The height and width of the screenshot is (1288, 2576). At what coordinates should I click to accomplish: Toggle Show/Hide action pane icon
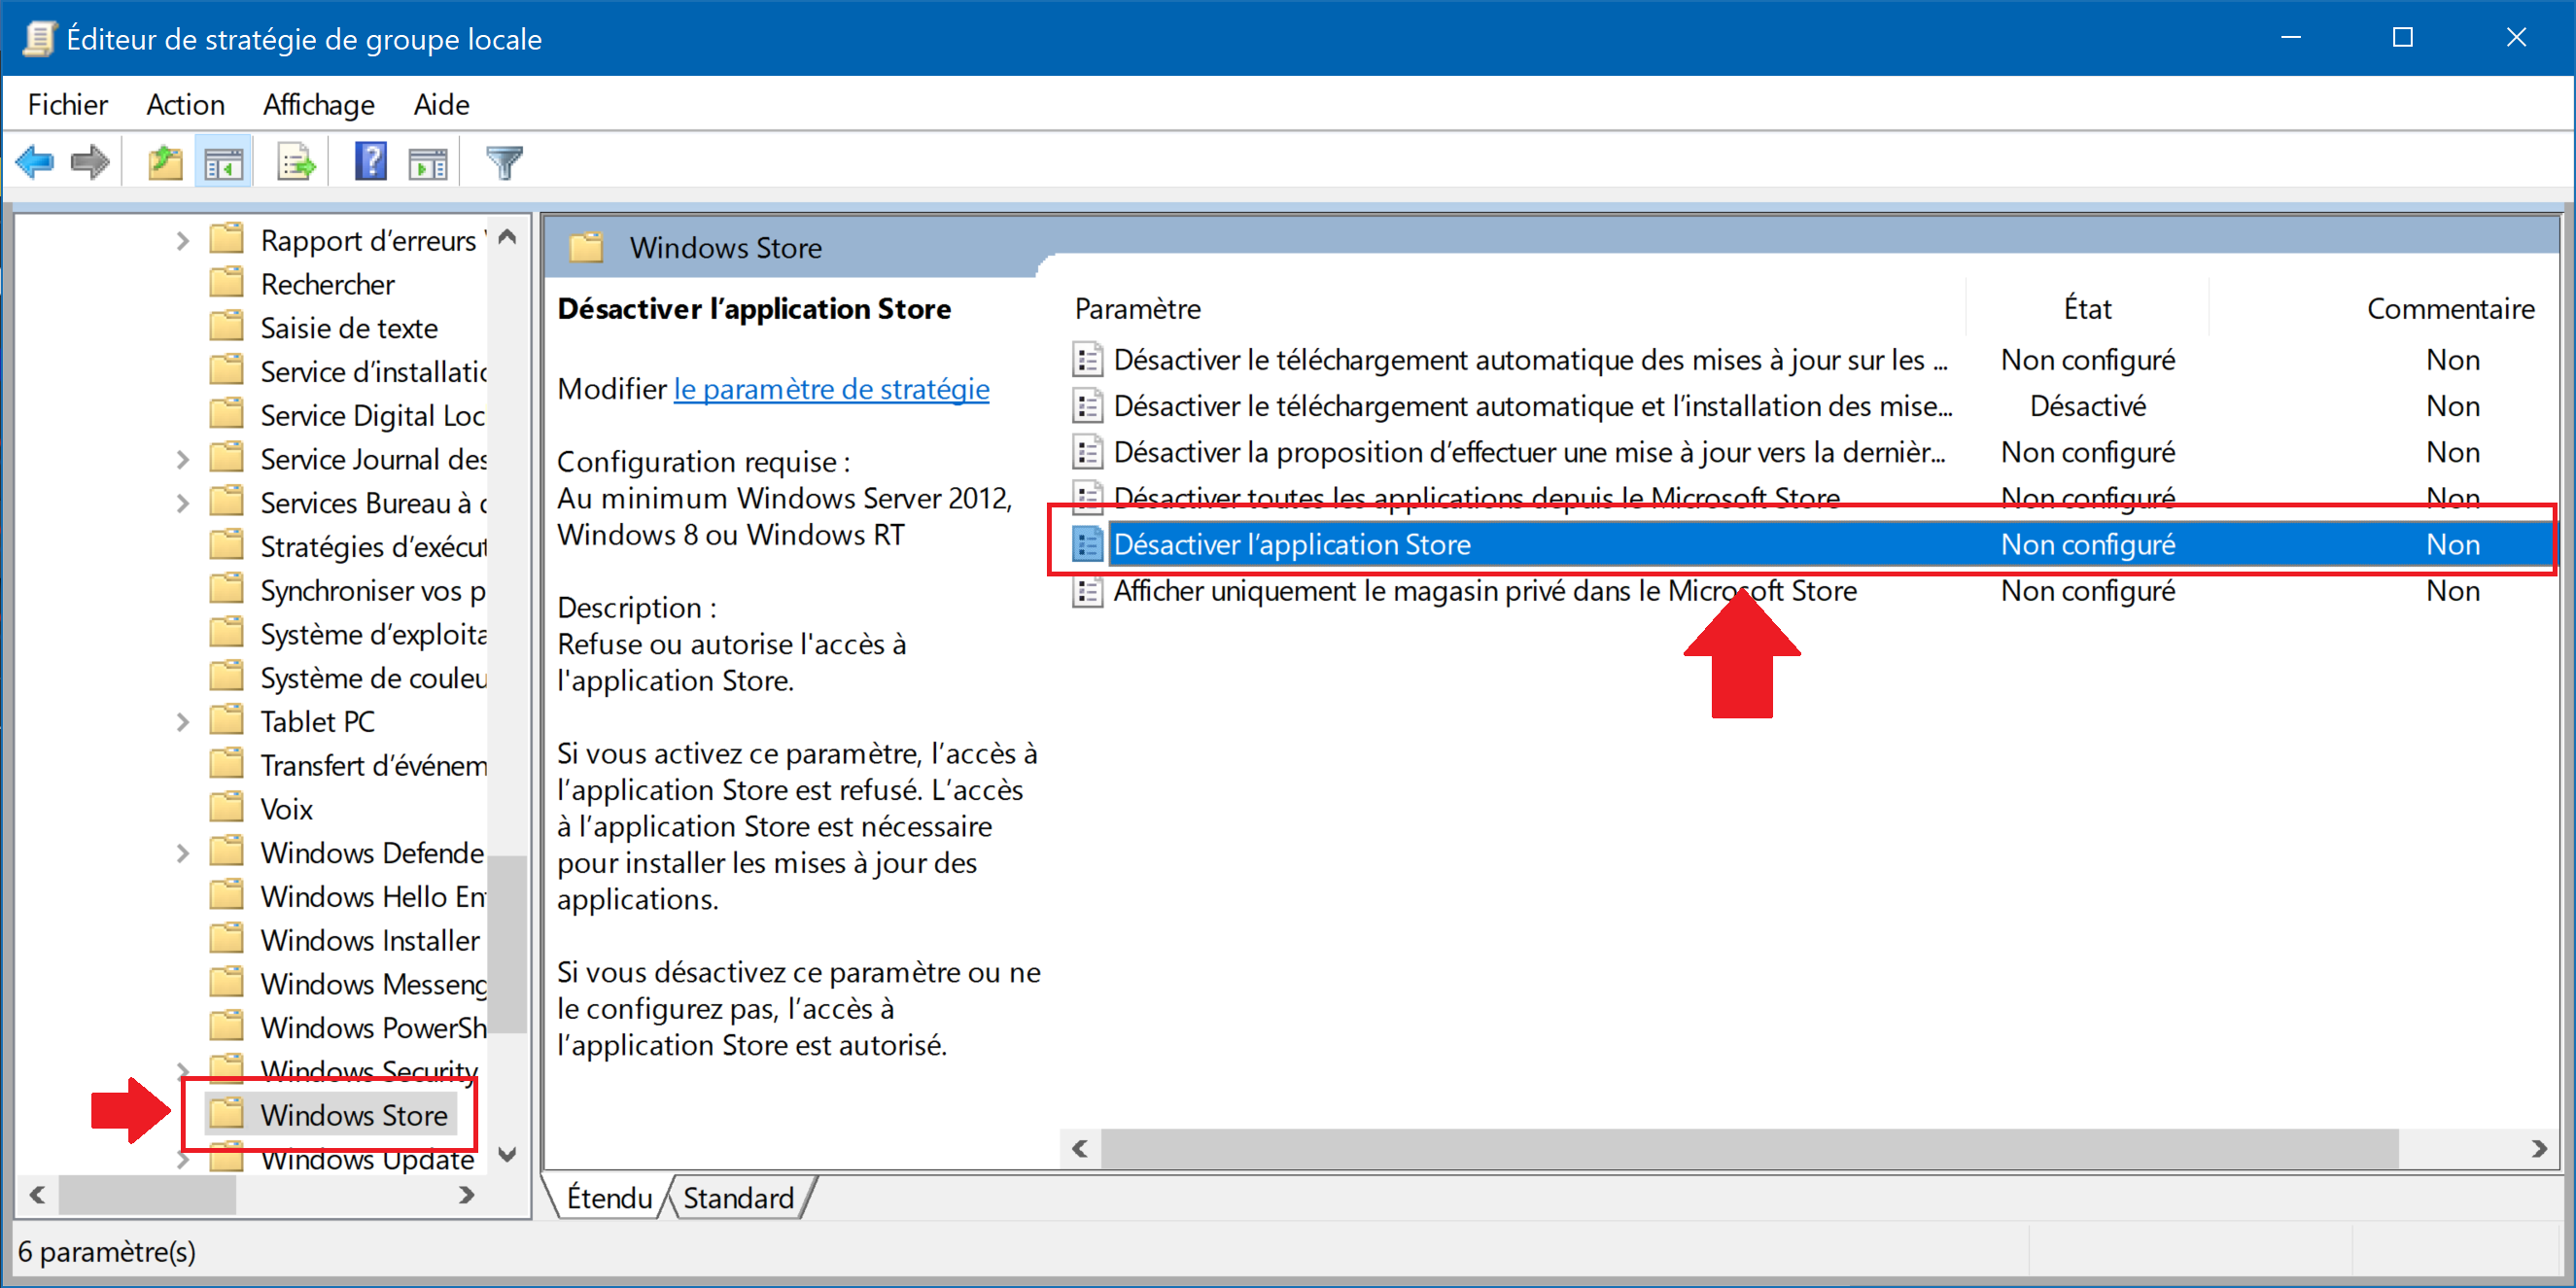click(428, 162)
